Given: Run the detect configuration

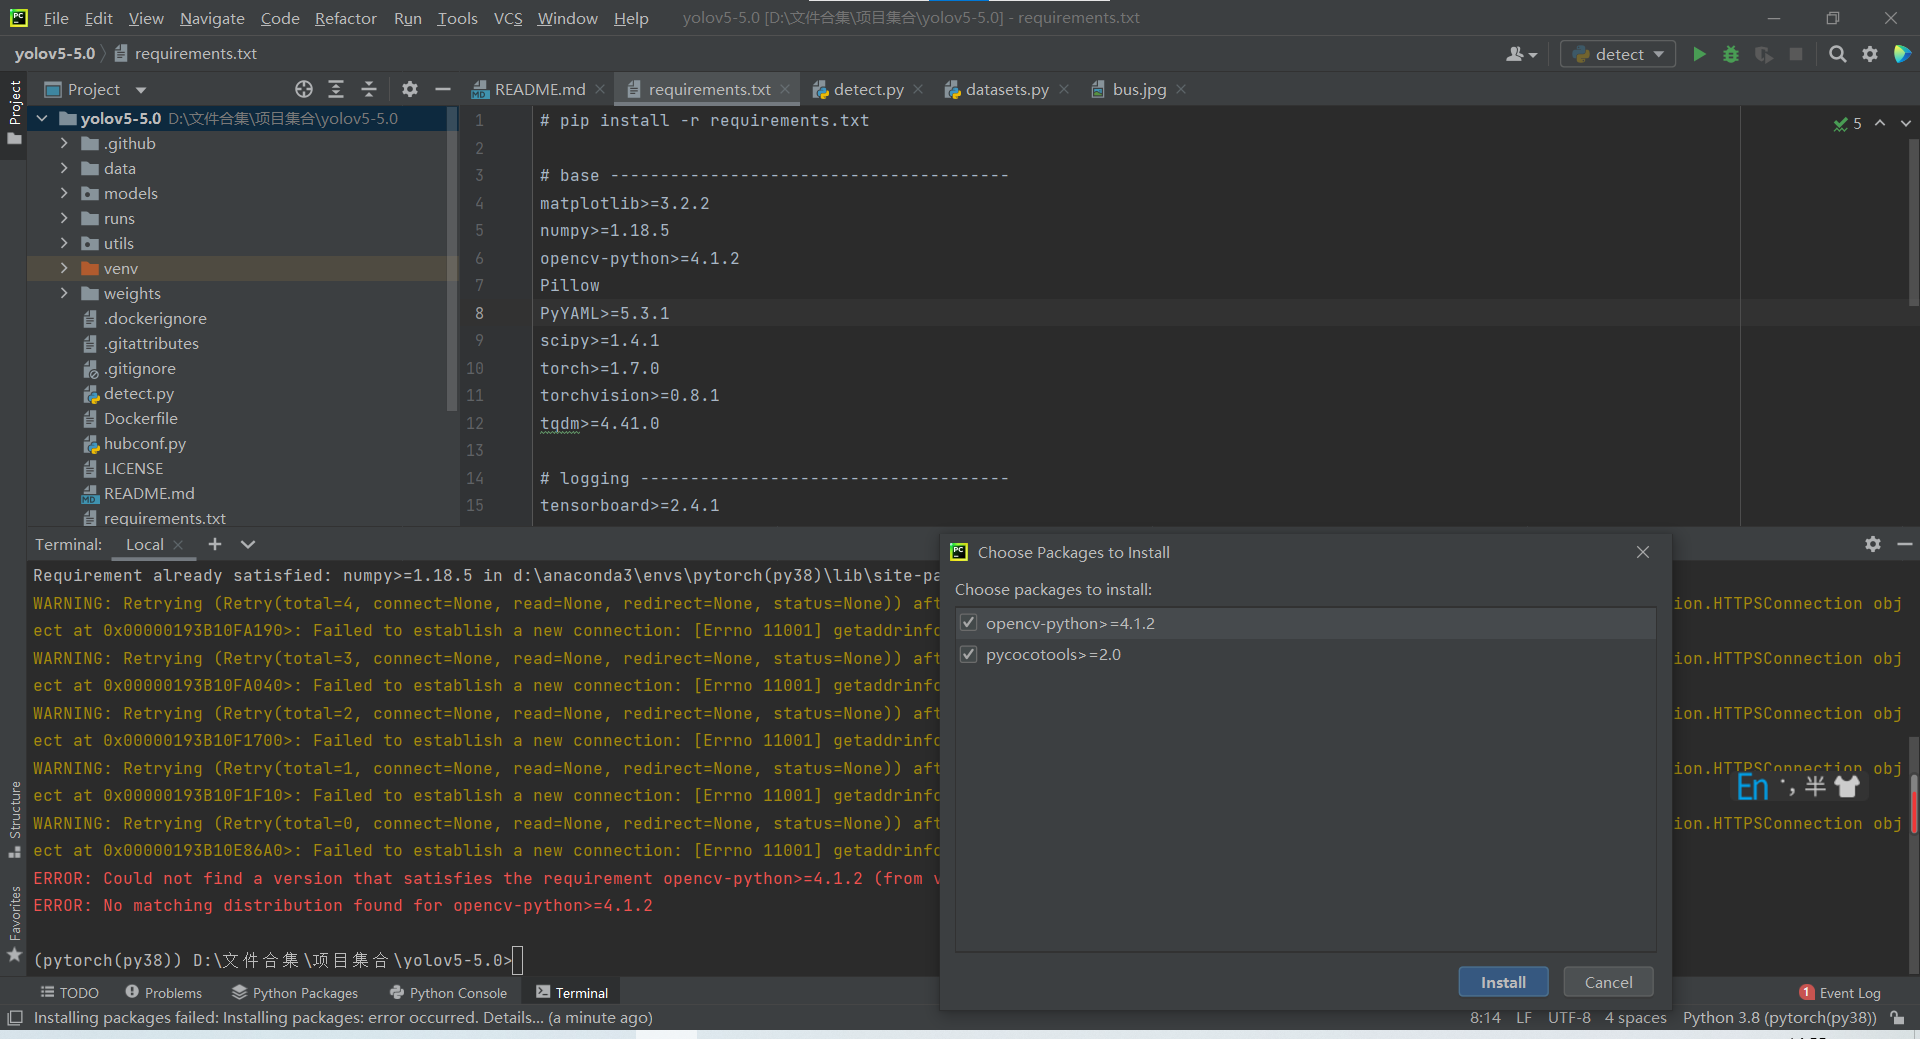Looking at the screenshot, I should coord(1700,54).
